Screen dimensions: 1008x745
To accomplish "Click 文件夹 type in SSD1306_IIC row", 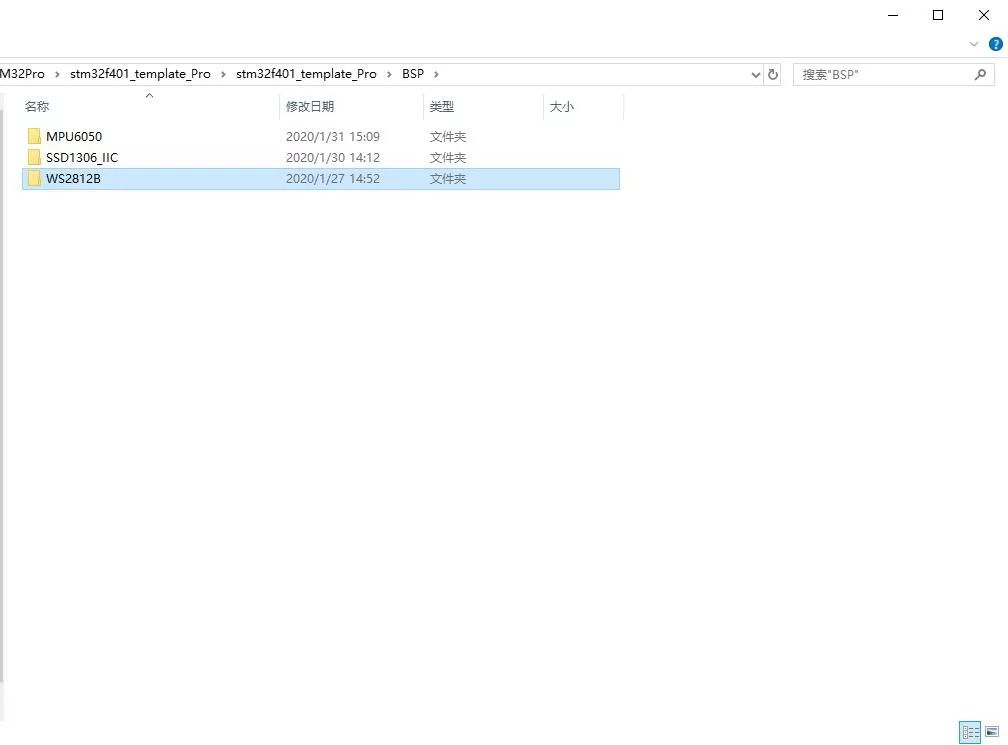I will click(x=447, y=157).
